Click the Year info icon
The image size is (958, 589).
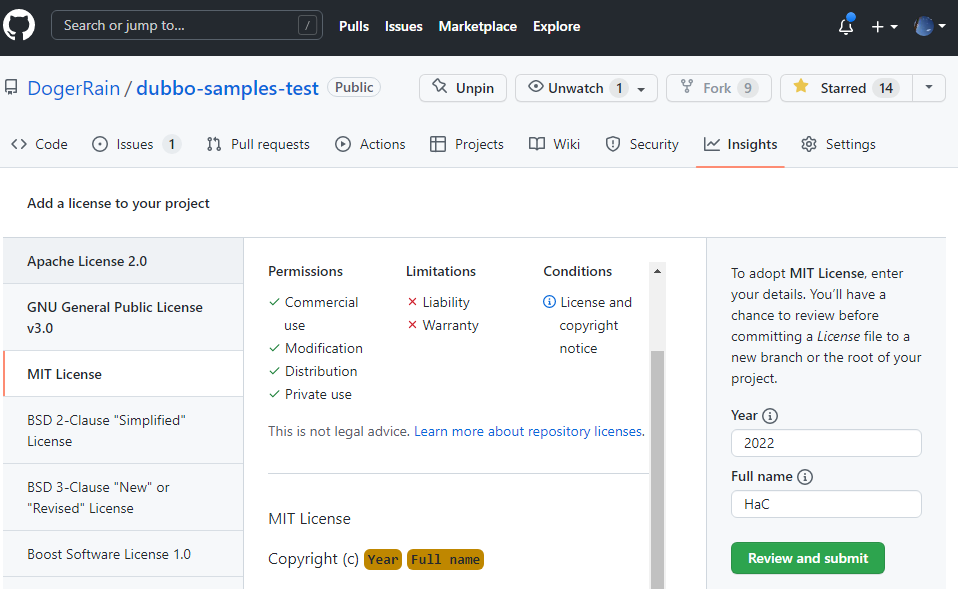click(x=770, y=416)
